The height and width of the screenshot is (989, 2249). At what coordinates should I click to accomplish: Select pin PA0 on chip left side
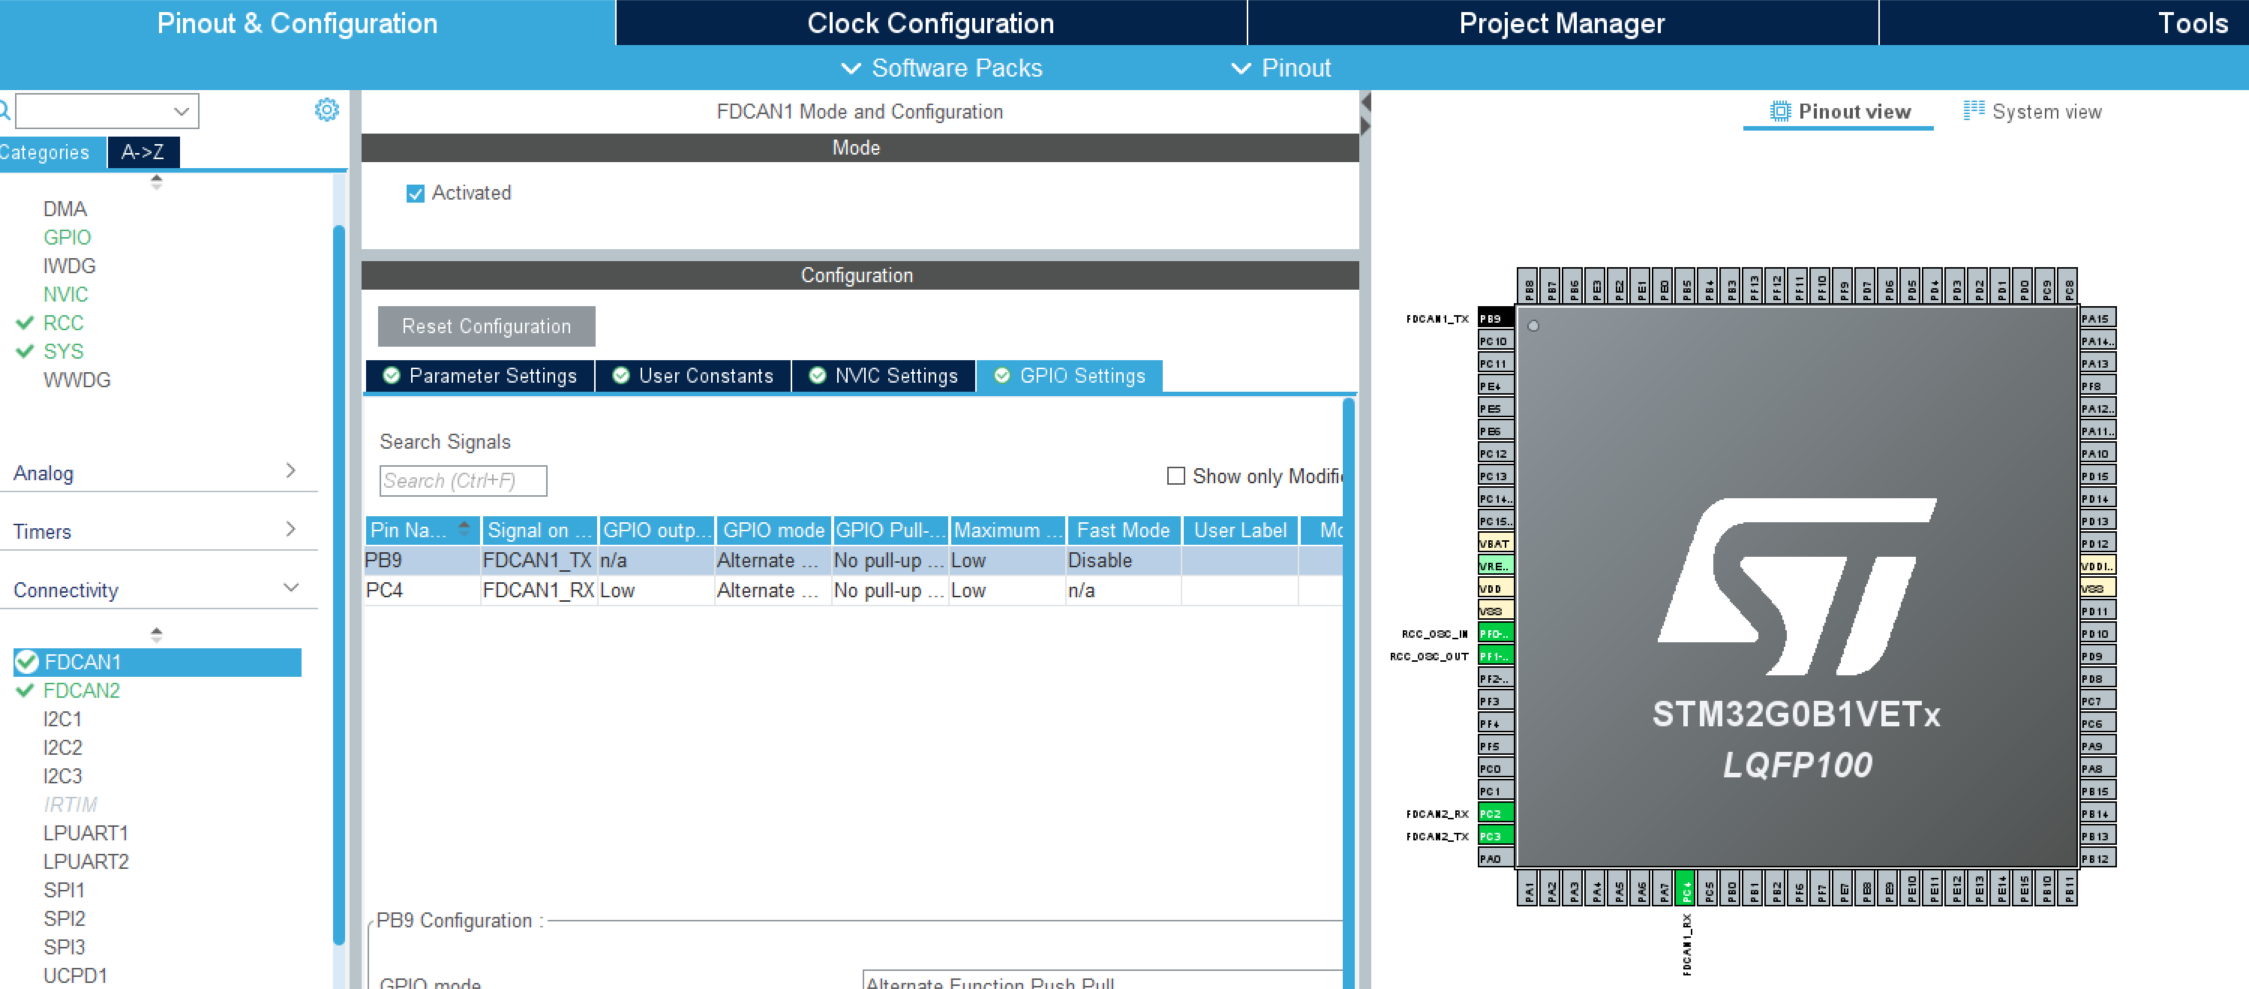[1495, 858]
